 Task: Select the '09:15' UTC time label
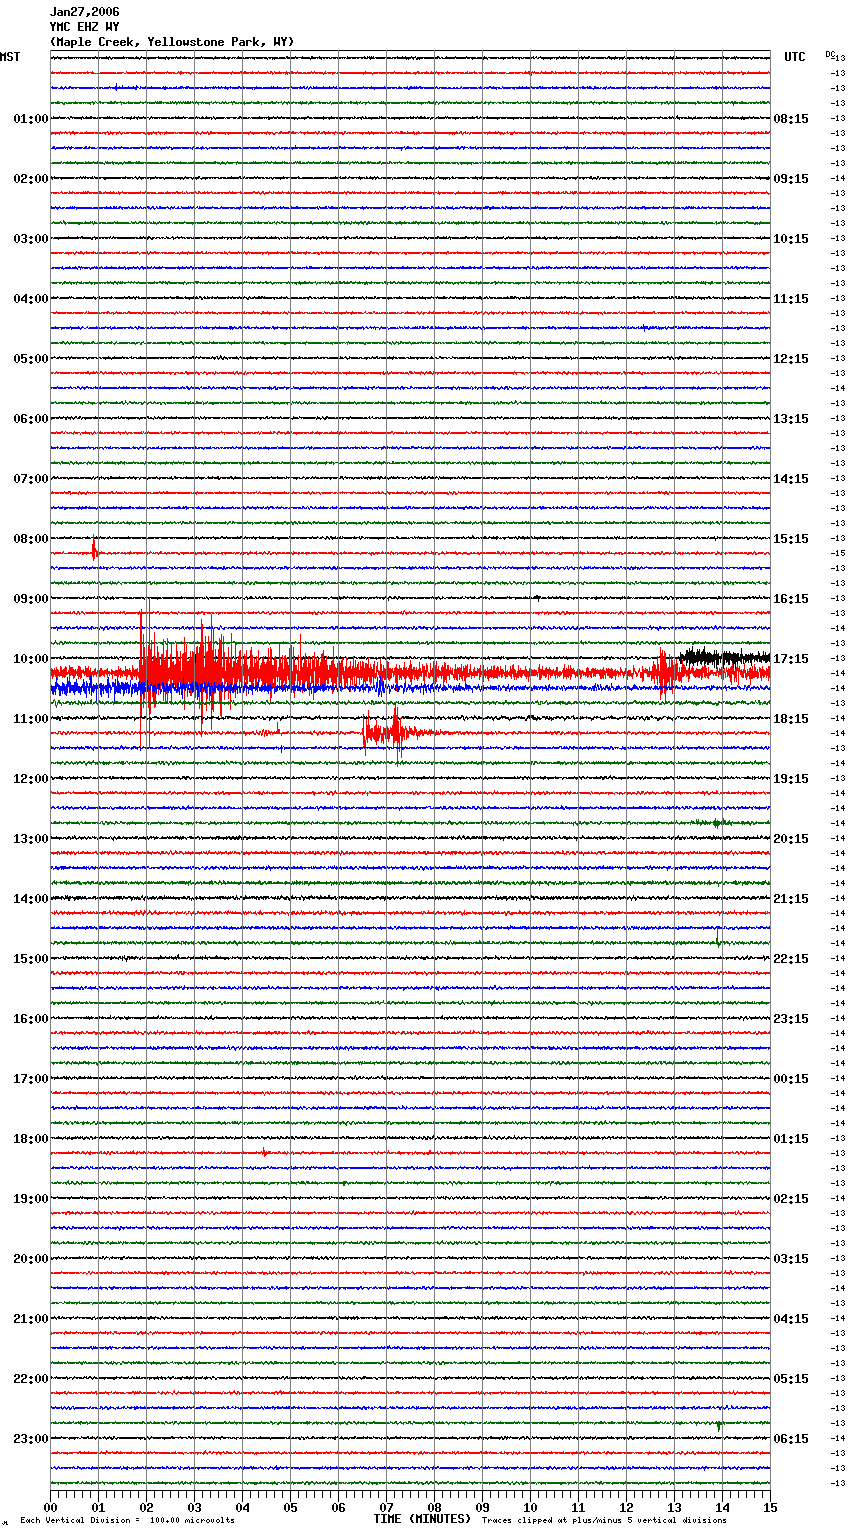tap(791, 179)
